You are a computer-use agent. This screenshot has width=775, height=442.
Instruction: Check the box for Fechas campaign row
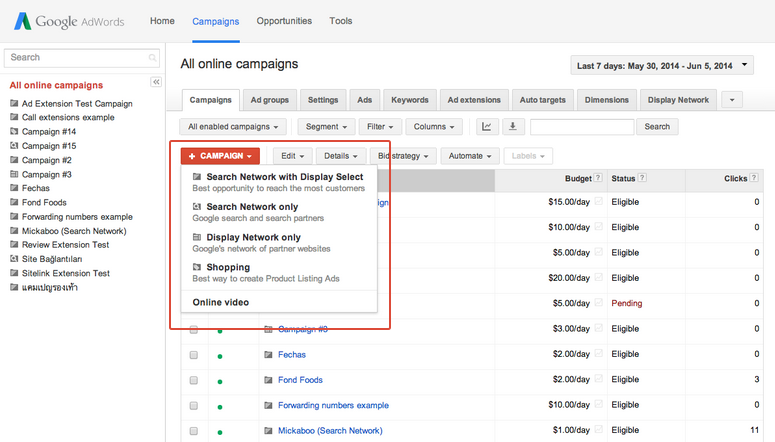(194, 355)
